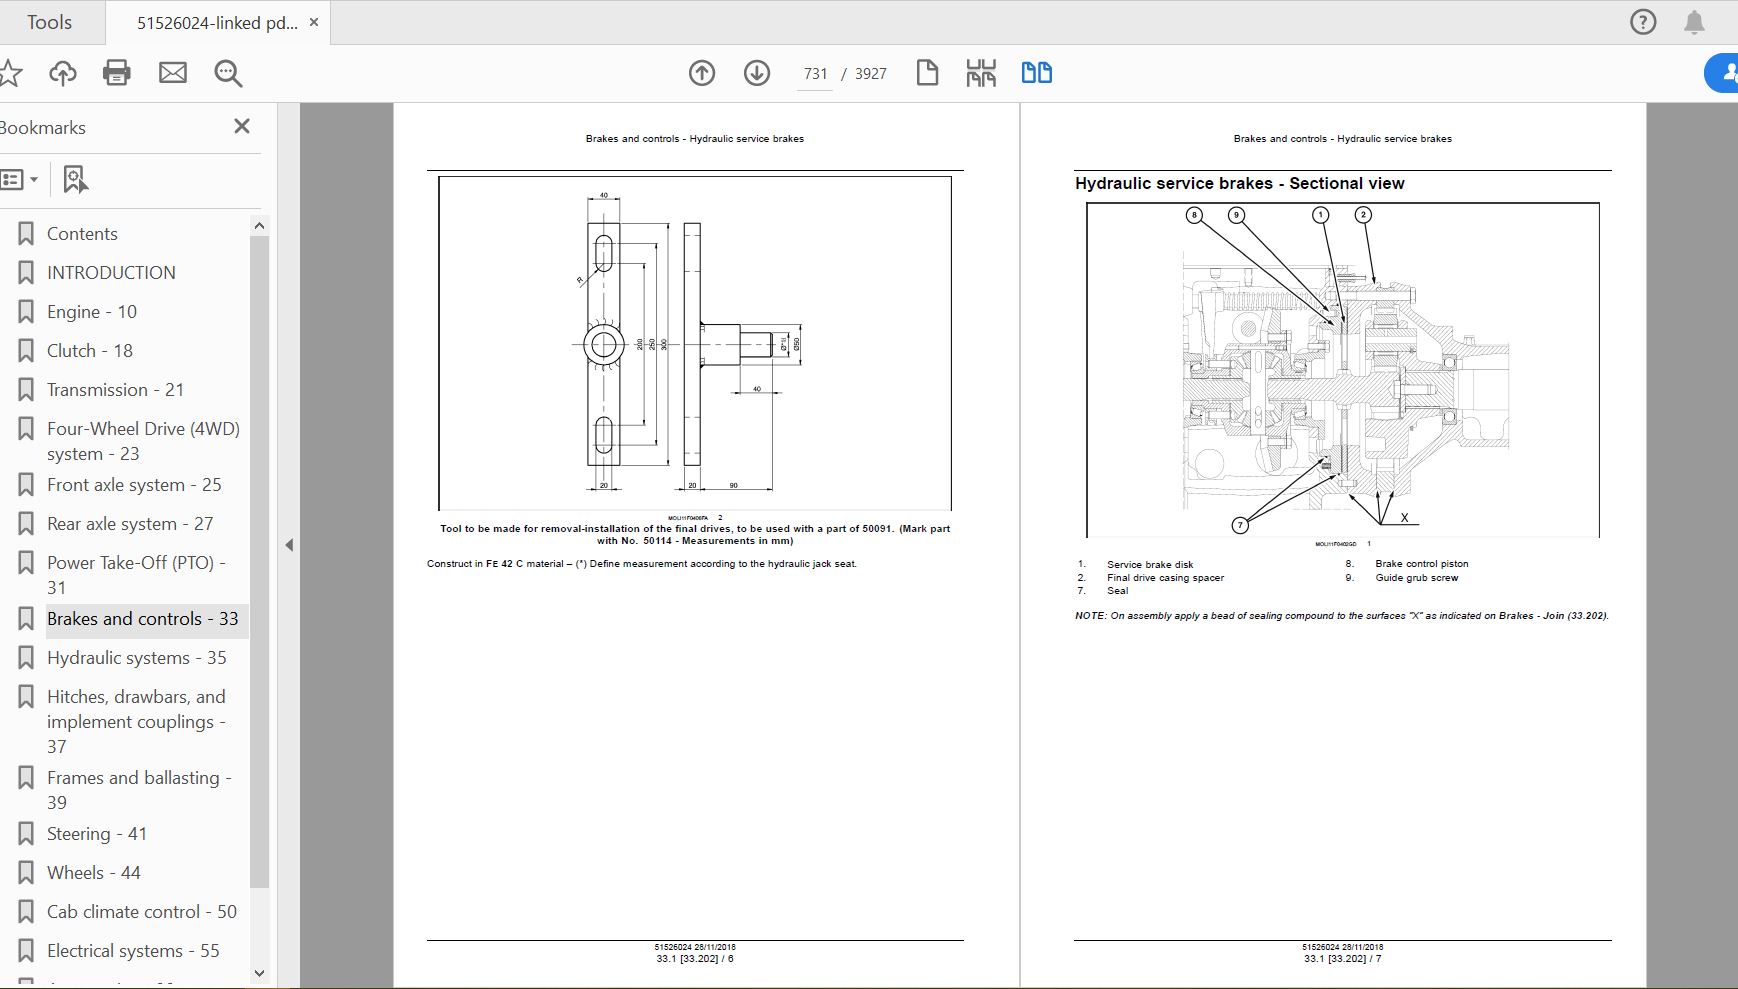The image size is (1738, 989).
Task: Open the help question mark icon
Action: [1643, 22]
